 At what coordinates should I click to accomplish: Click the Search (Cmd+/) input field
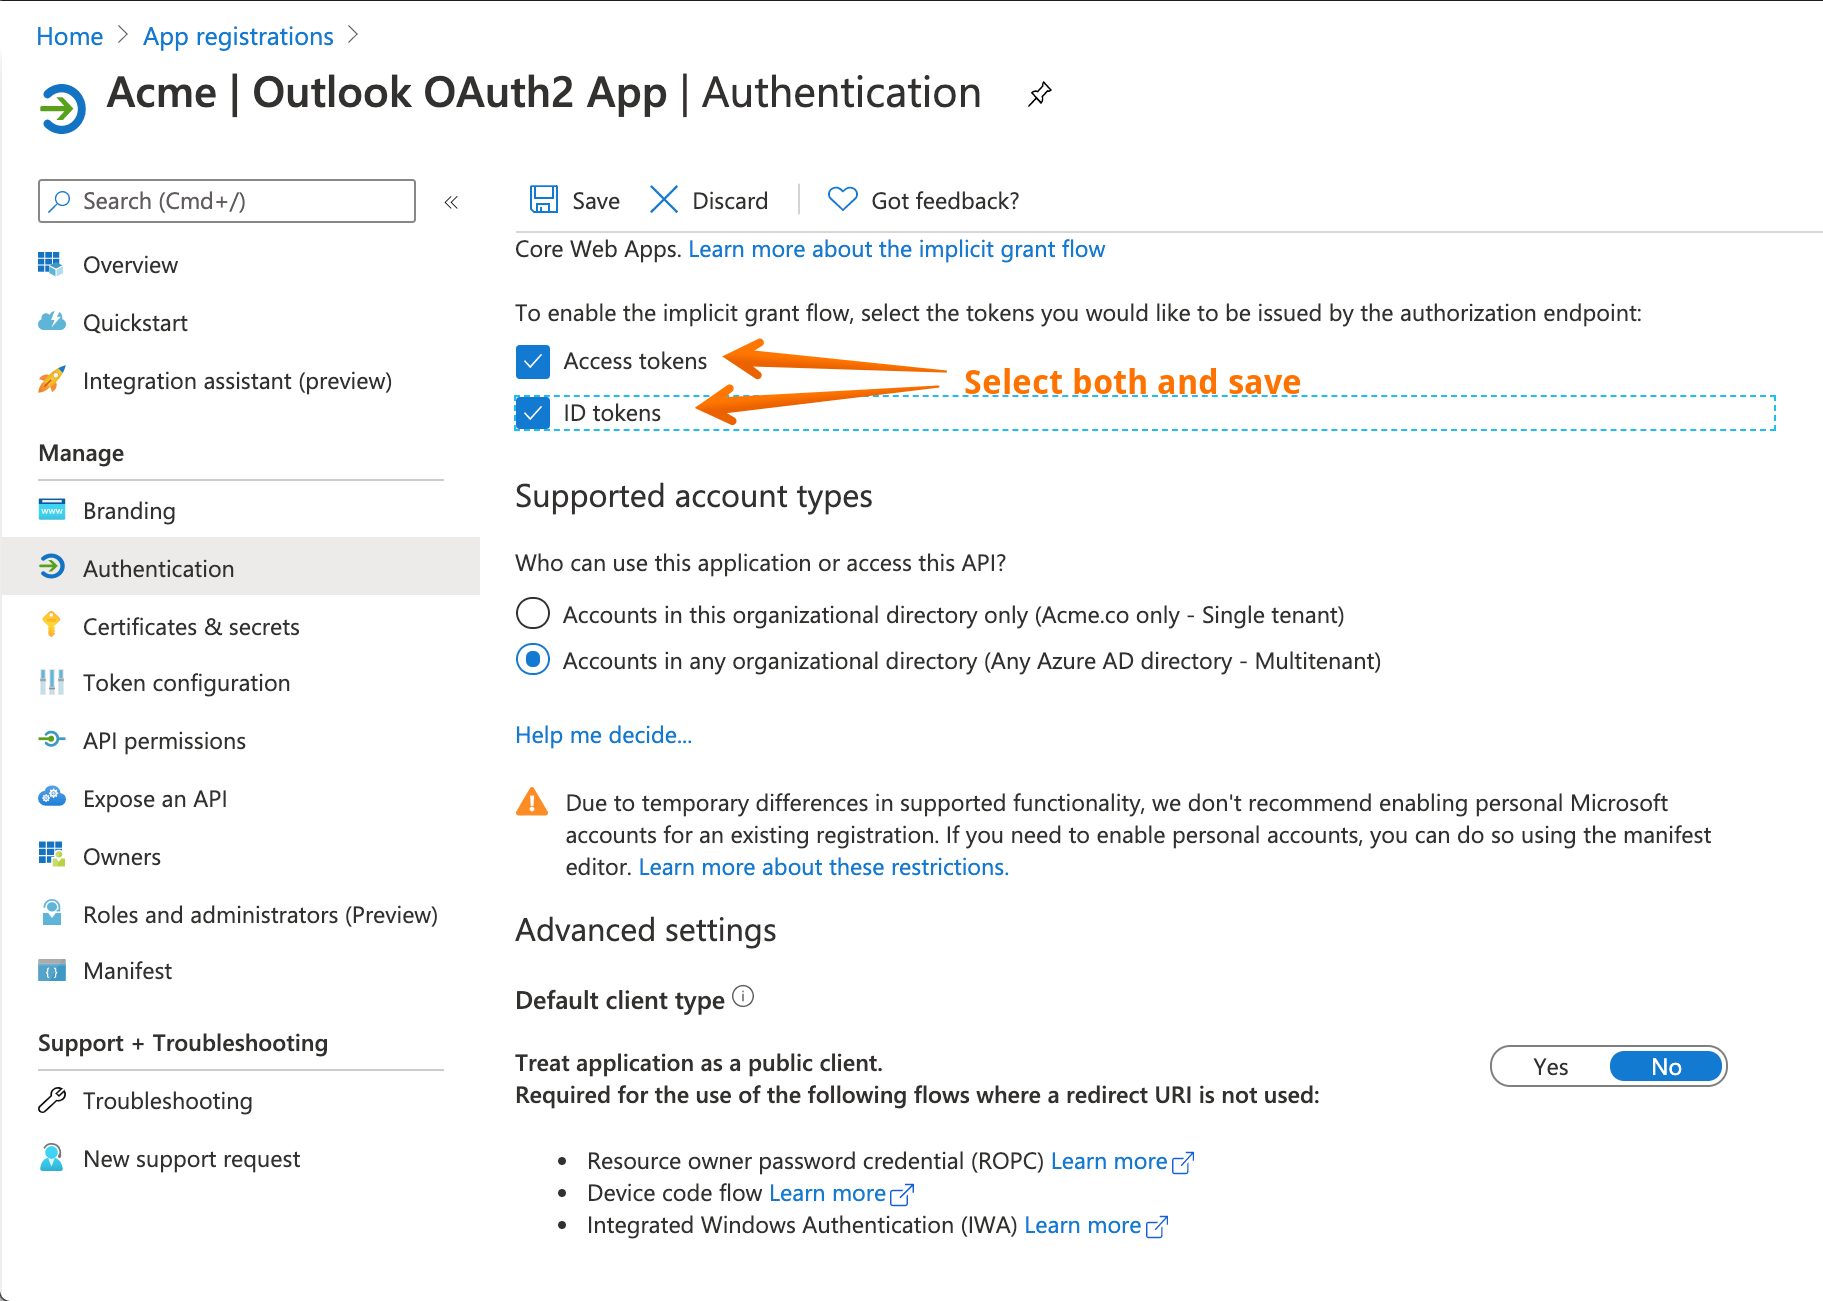point(226,200)
